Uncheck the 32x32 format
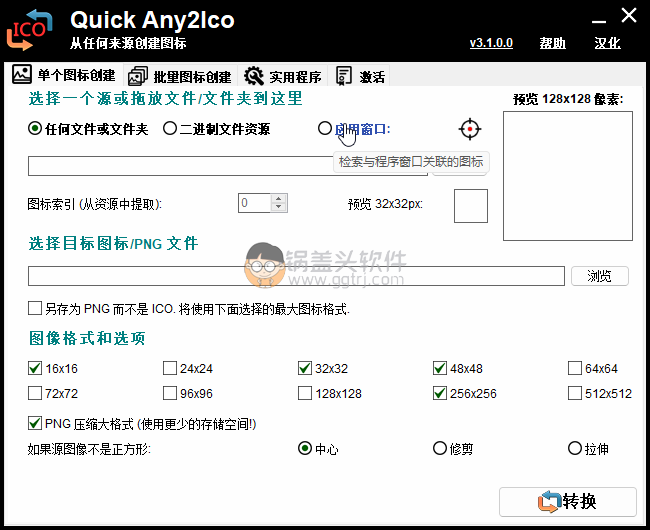The width and height of the screenshot is (650, 530). pos(305,368)
